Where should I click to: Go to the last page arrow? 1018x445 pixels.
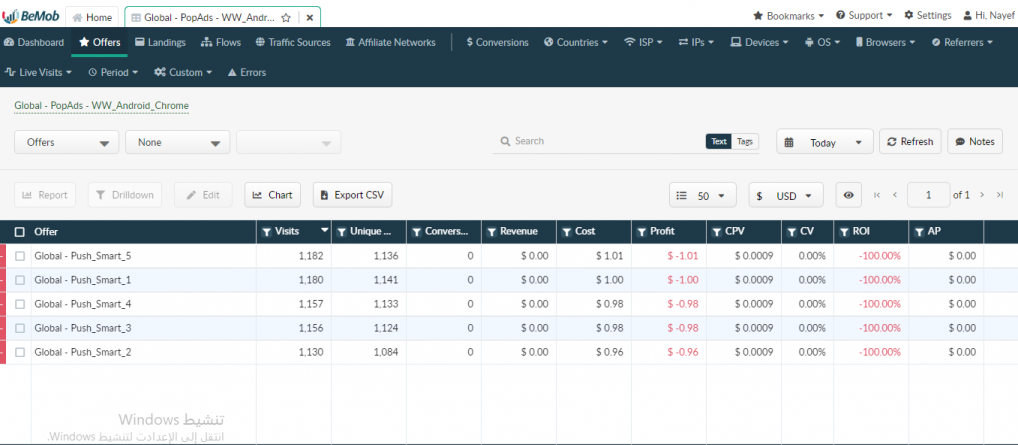[x=999, y=195]
